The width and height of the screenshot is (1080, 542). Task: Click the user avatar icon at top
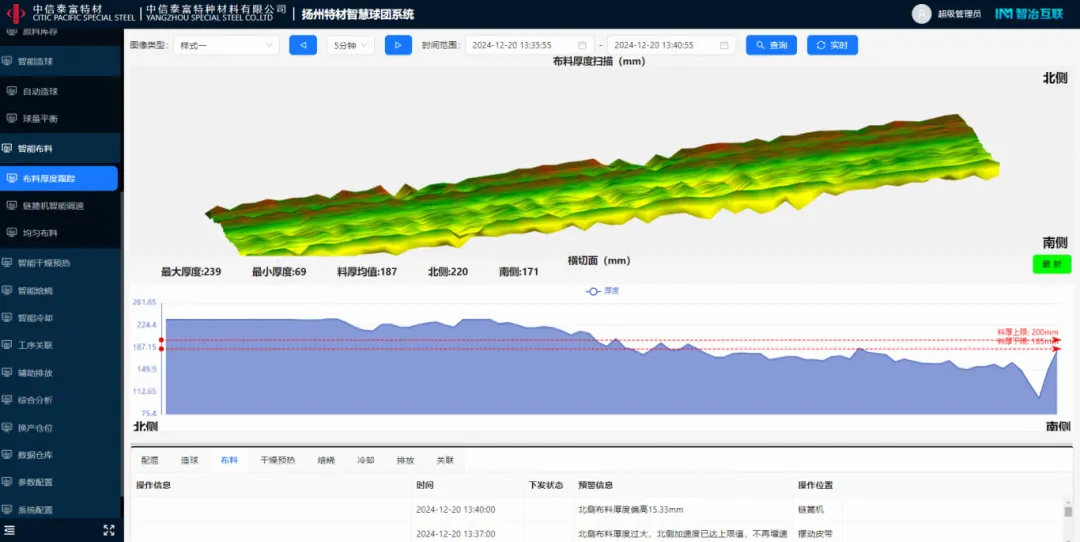click(921, 14)
